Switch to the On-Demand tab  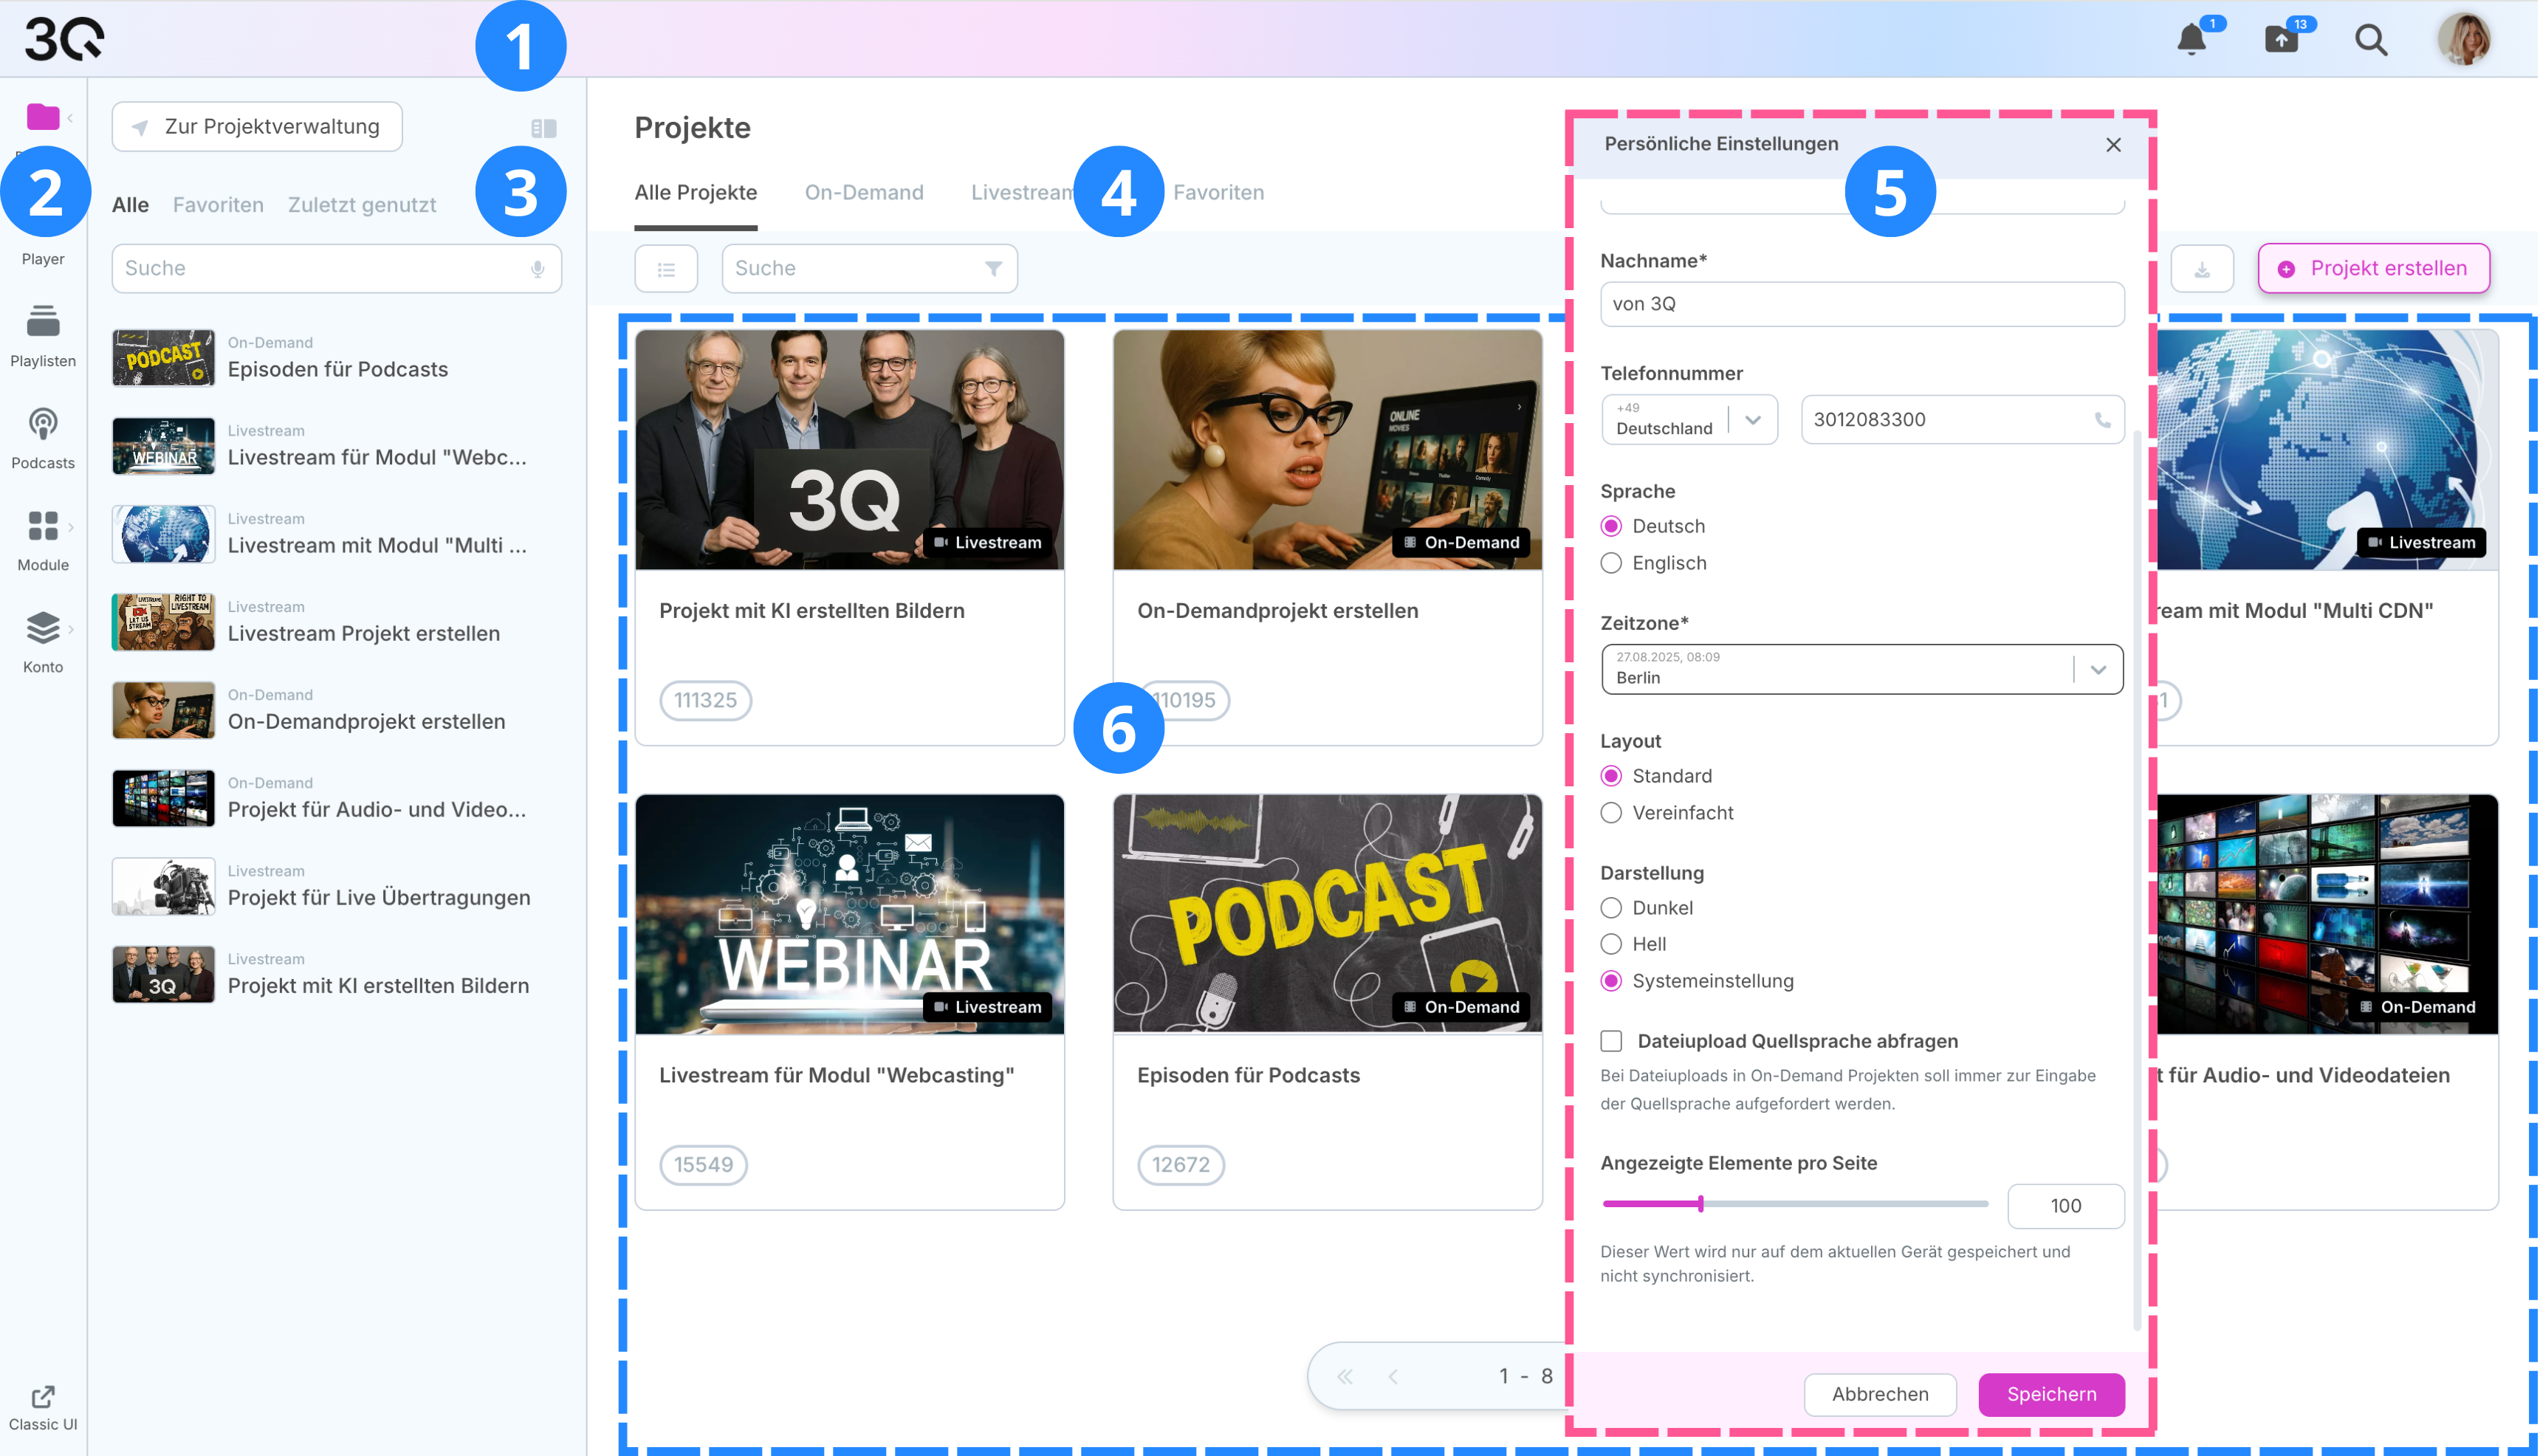[864, 192]
